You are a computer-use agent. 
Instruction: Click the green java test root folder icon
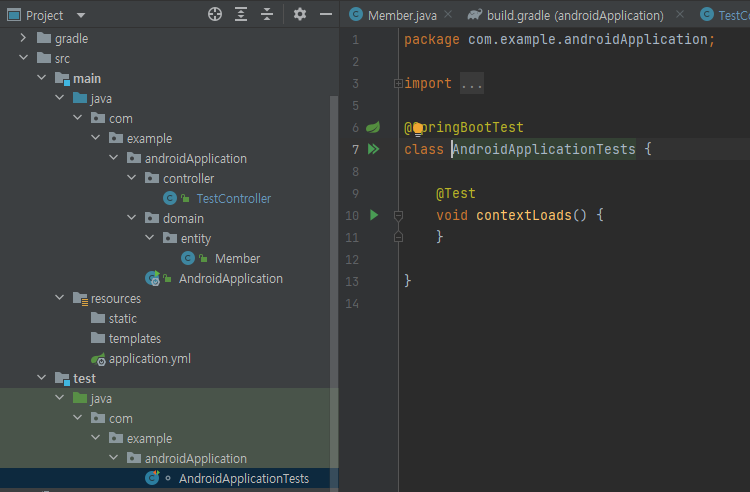[80, 398]
